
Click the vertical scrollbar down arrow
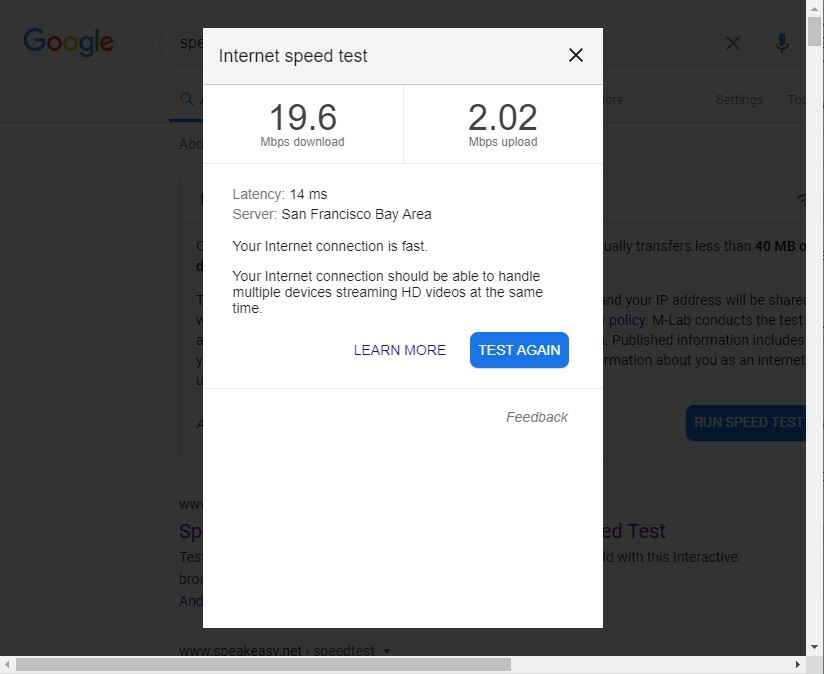point(814,647)
